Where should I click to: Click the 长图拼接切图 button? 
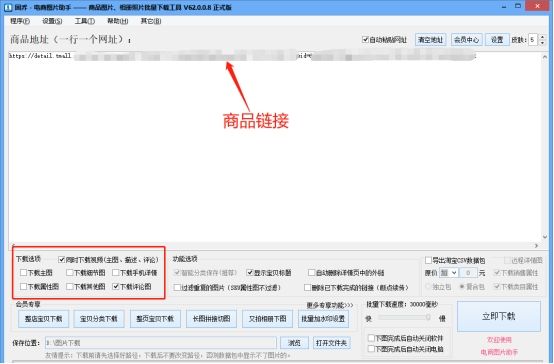coord(211,319)
